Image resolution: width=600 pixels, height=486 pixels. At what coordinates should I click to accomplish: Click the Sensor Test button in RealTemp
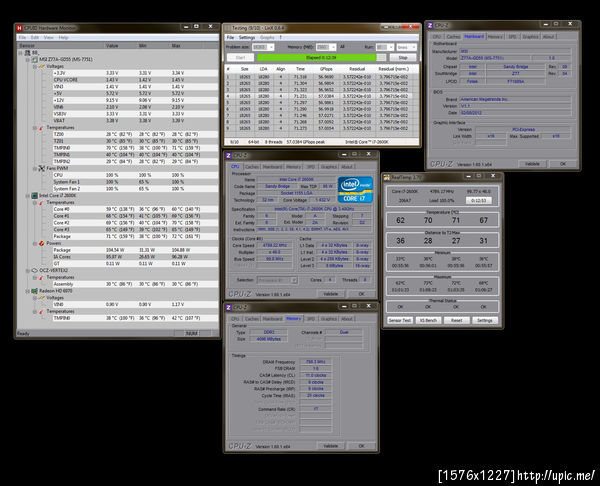click(x=399, y=320)
